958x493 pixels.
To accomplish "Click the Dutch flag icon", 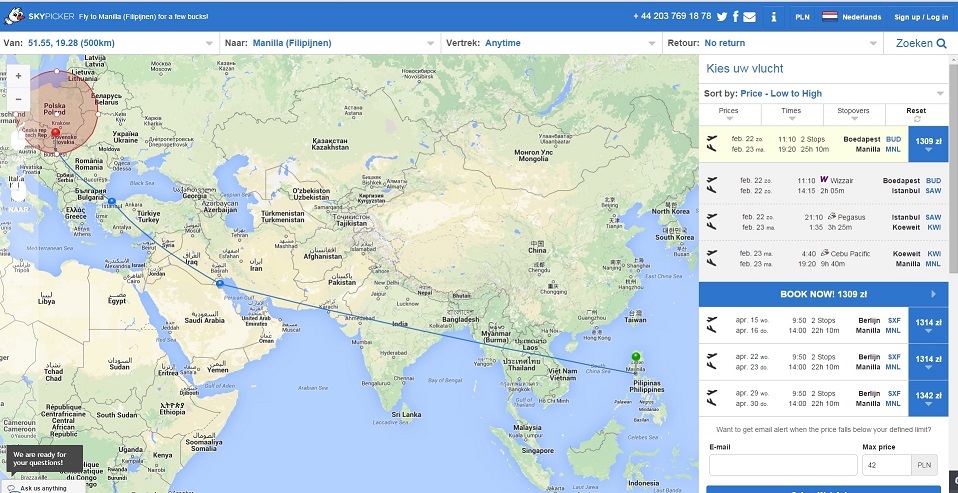I will tap(830, 16).
